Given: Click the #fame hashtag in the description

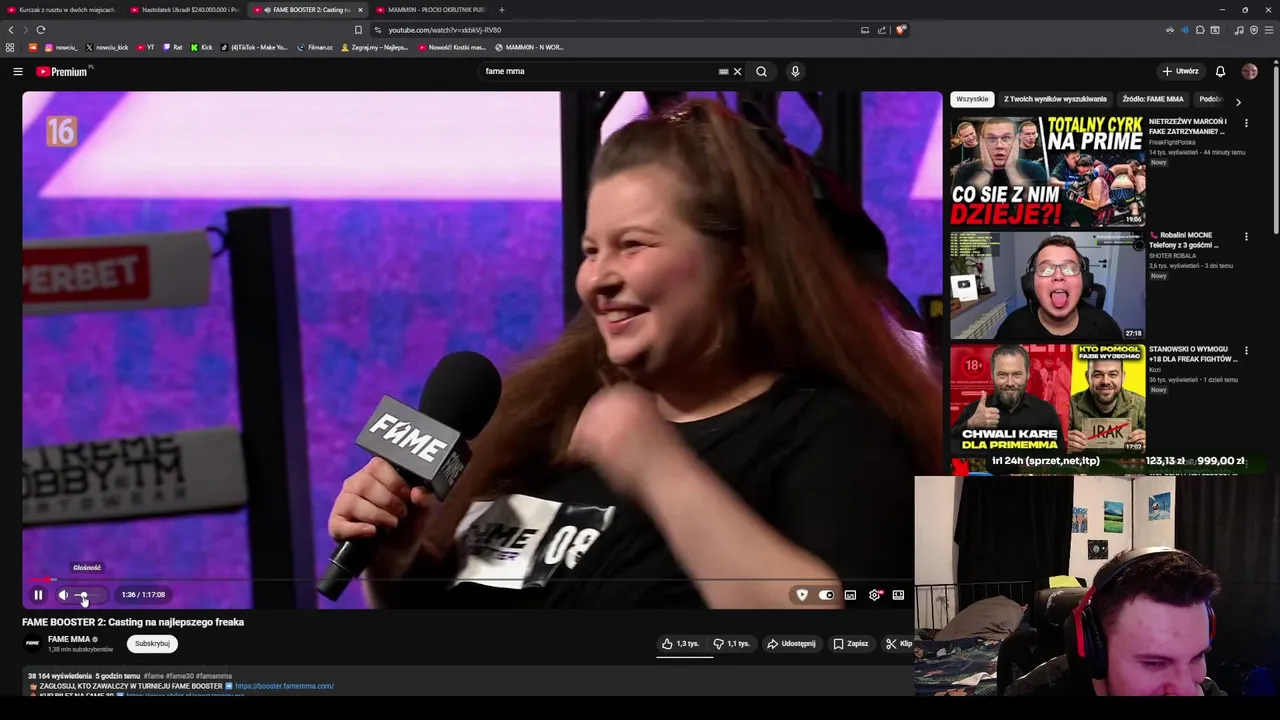Looking at the screenshot, I should (x=153, y=676).
